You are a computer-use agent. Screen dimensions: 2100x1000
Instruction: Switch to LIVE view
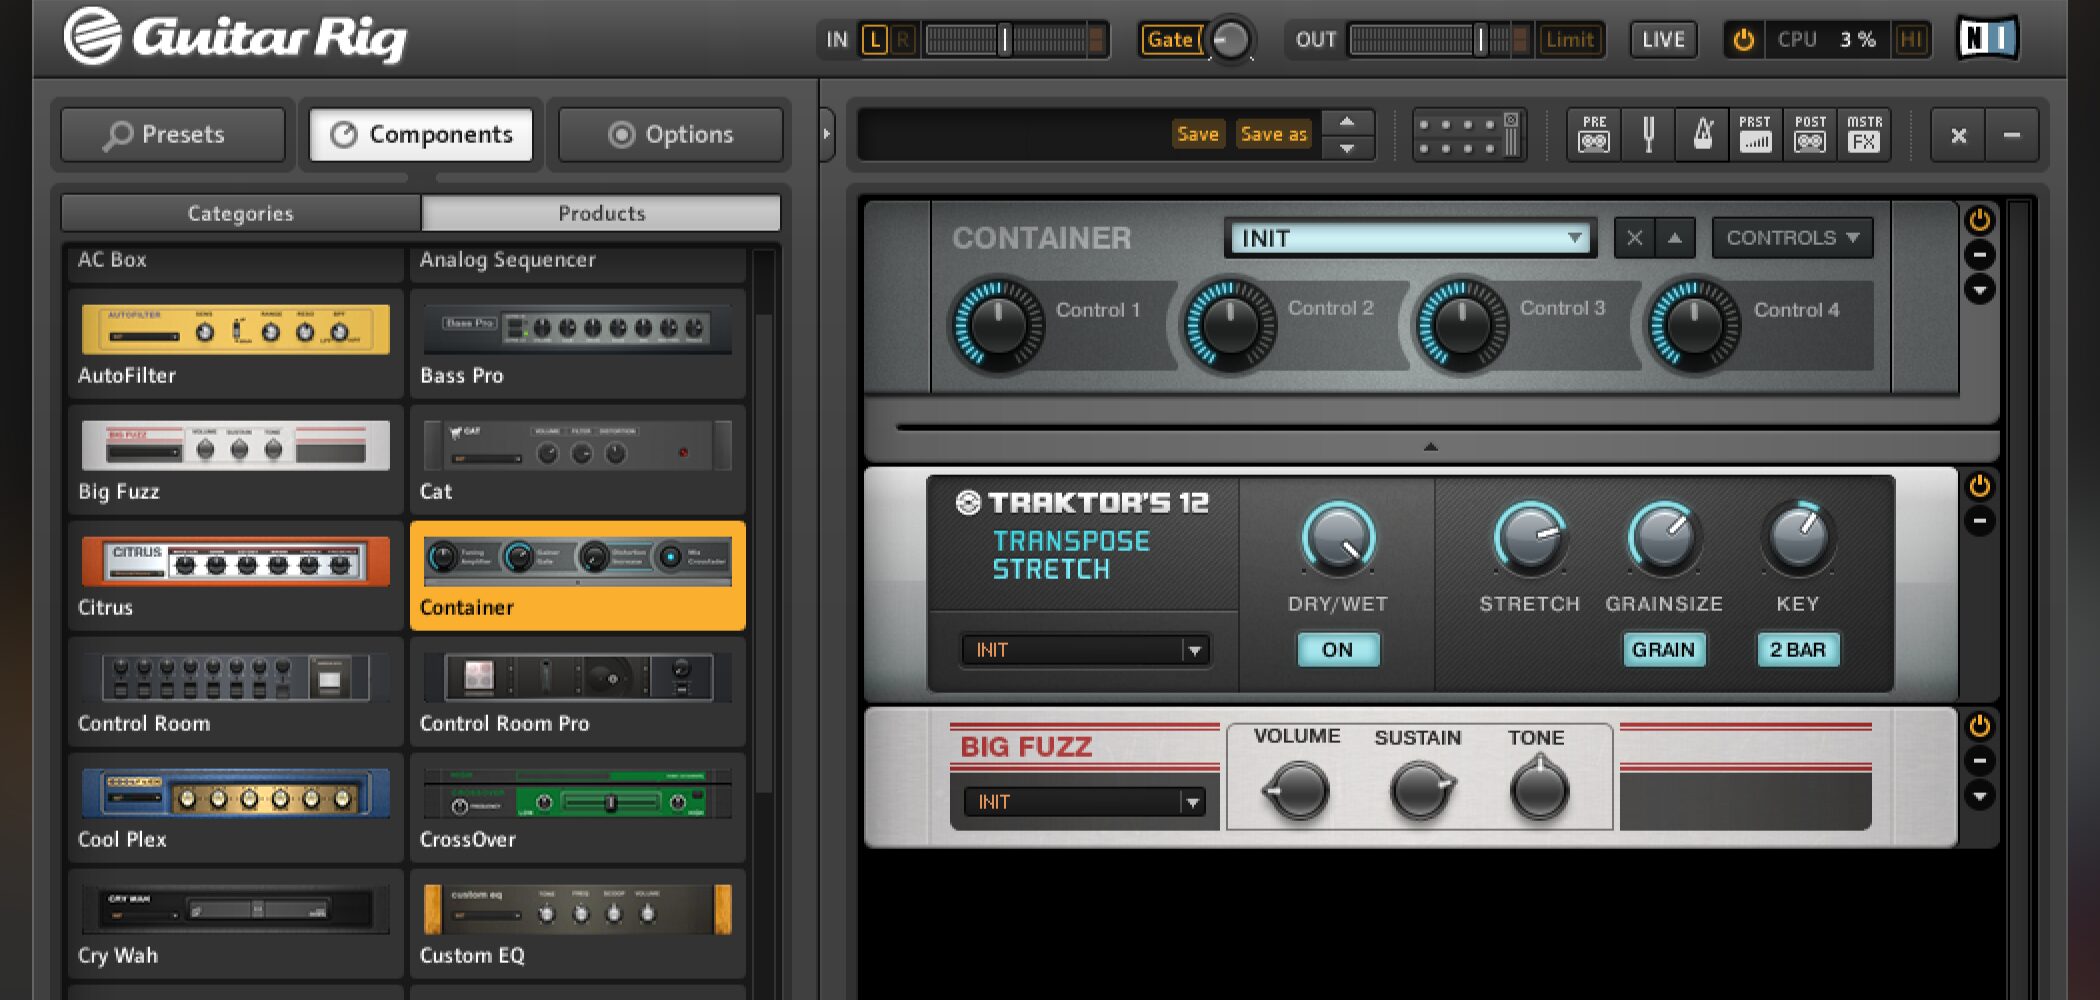click(x=1663, y=40)
